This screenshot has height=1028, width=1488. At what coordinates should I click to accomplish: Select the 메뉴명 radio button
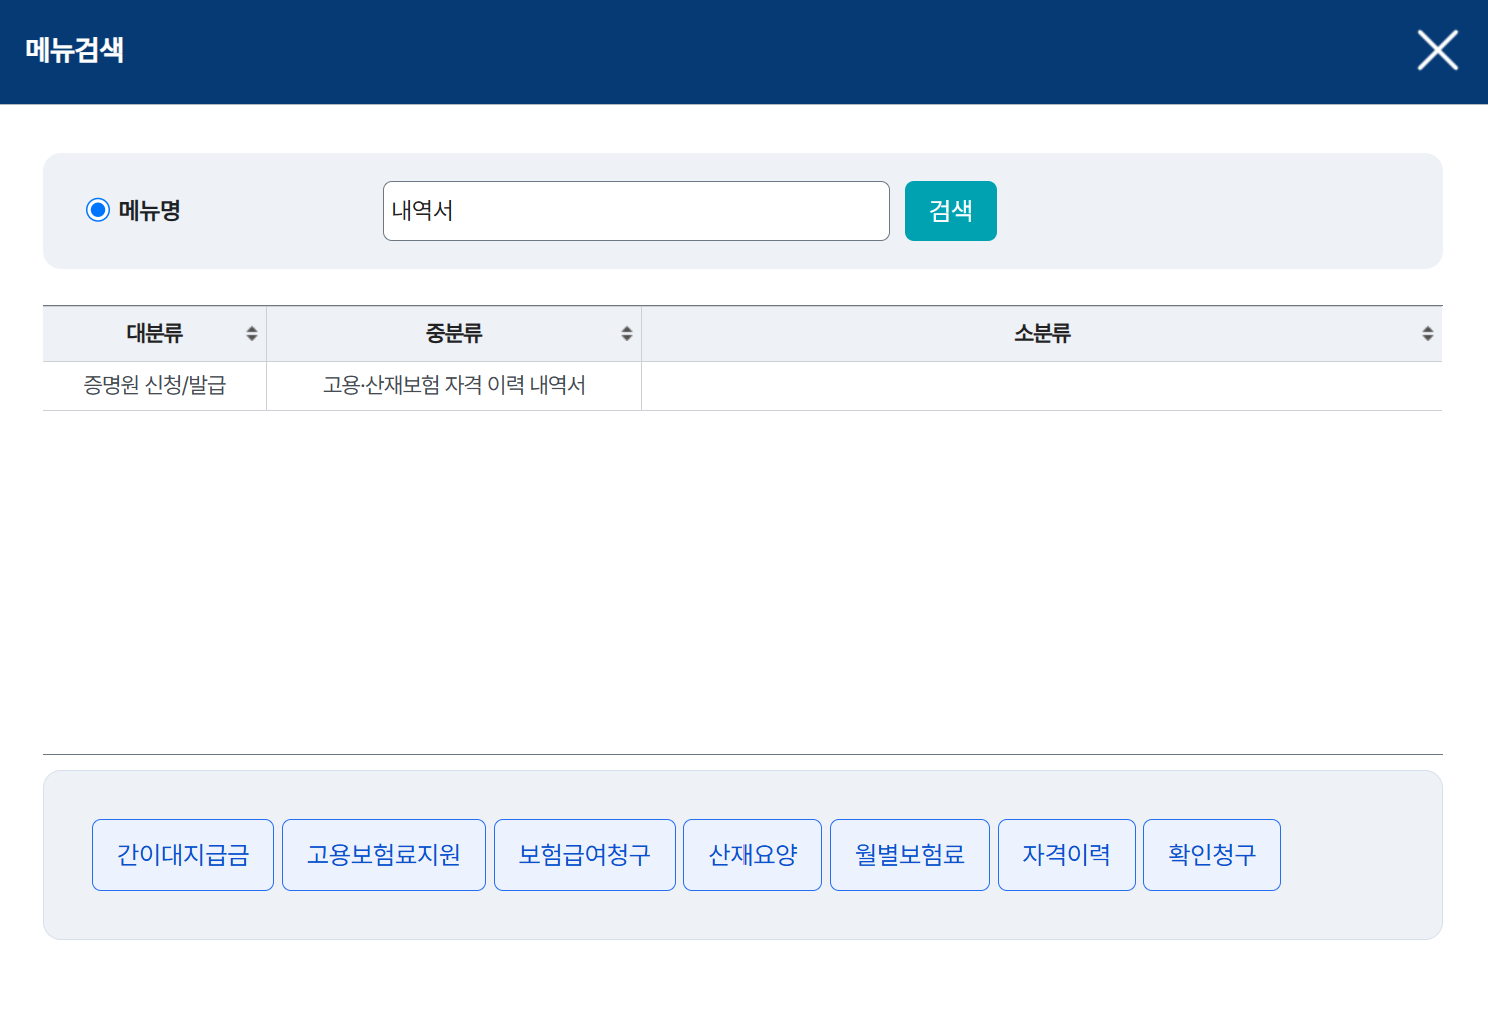click(98, 210)
